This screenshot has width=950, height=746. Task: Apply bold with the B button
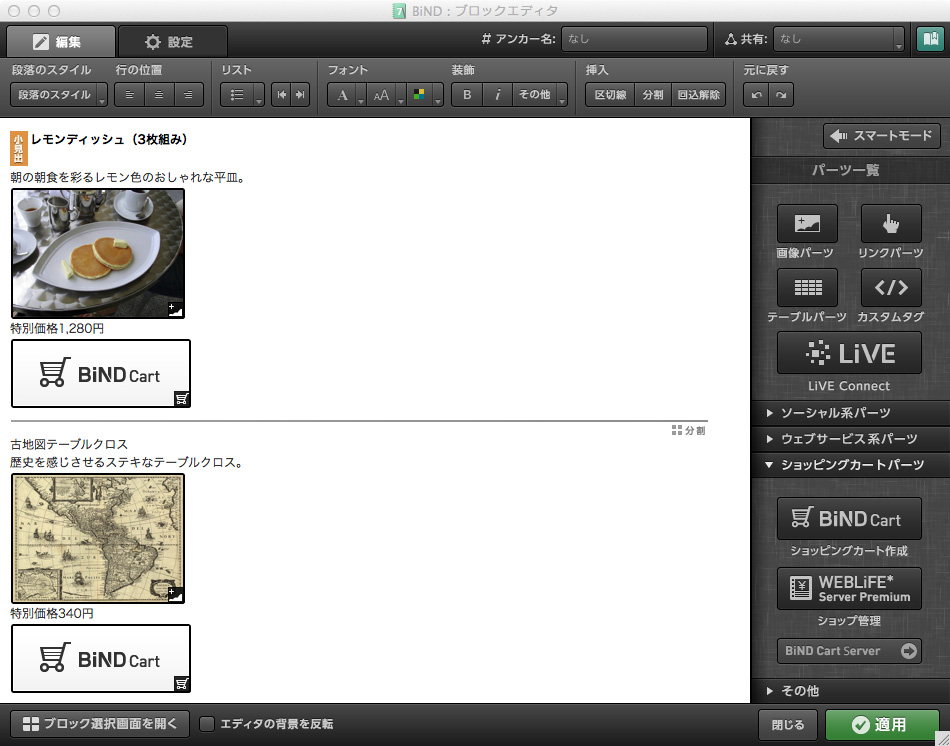[467, 95]
